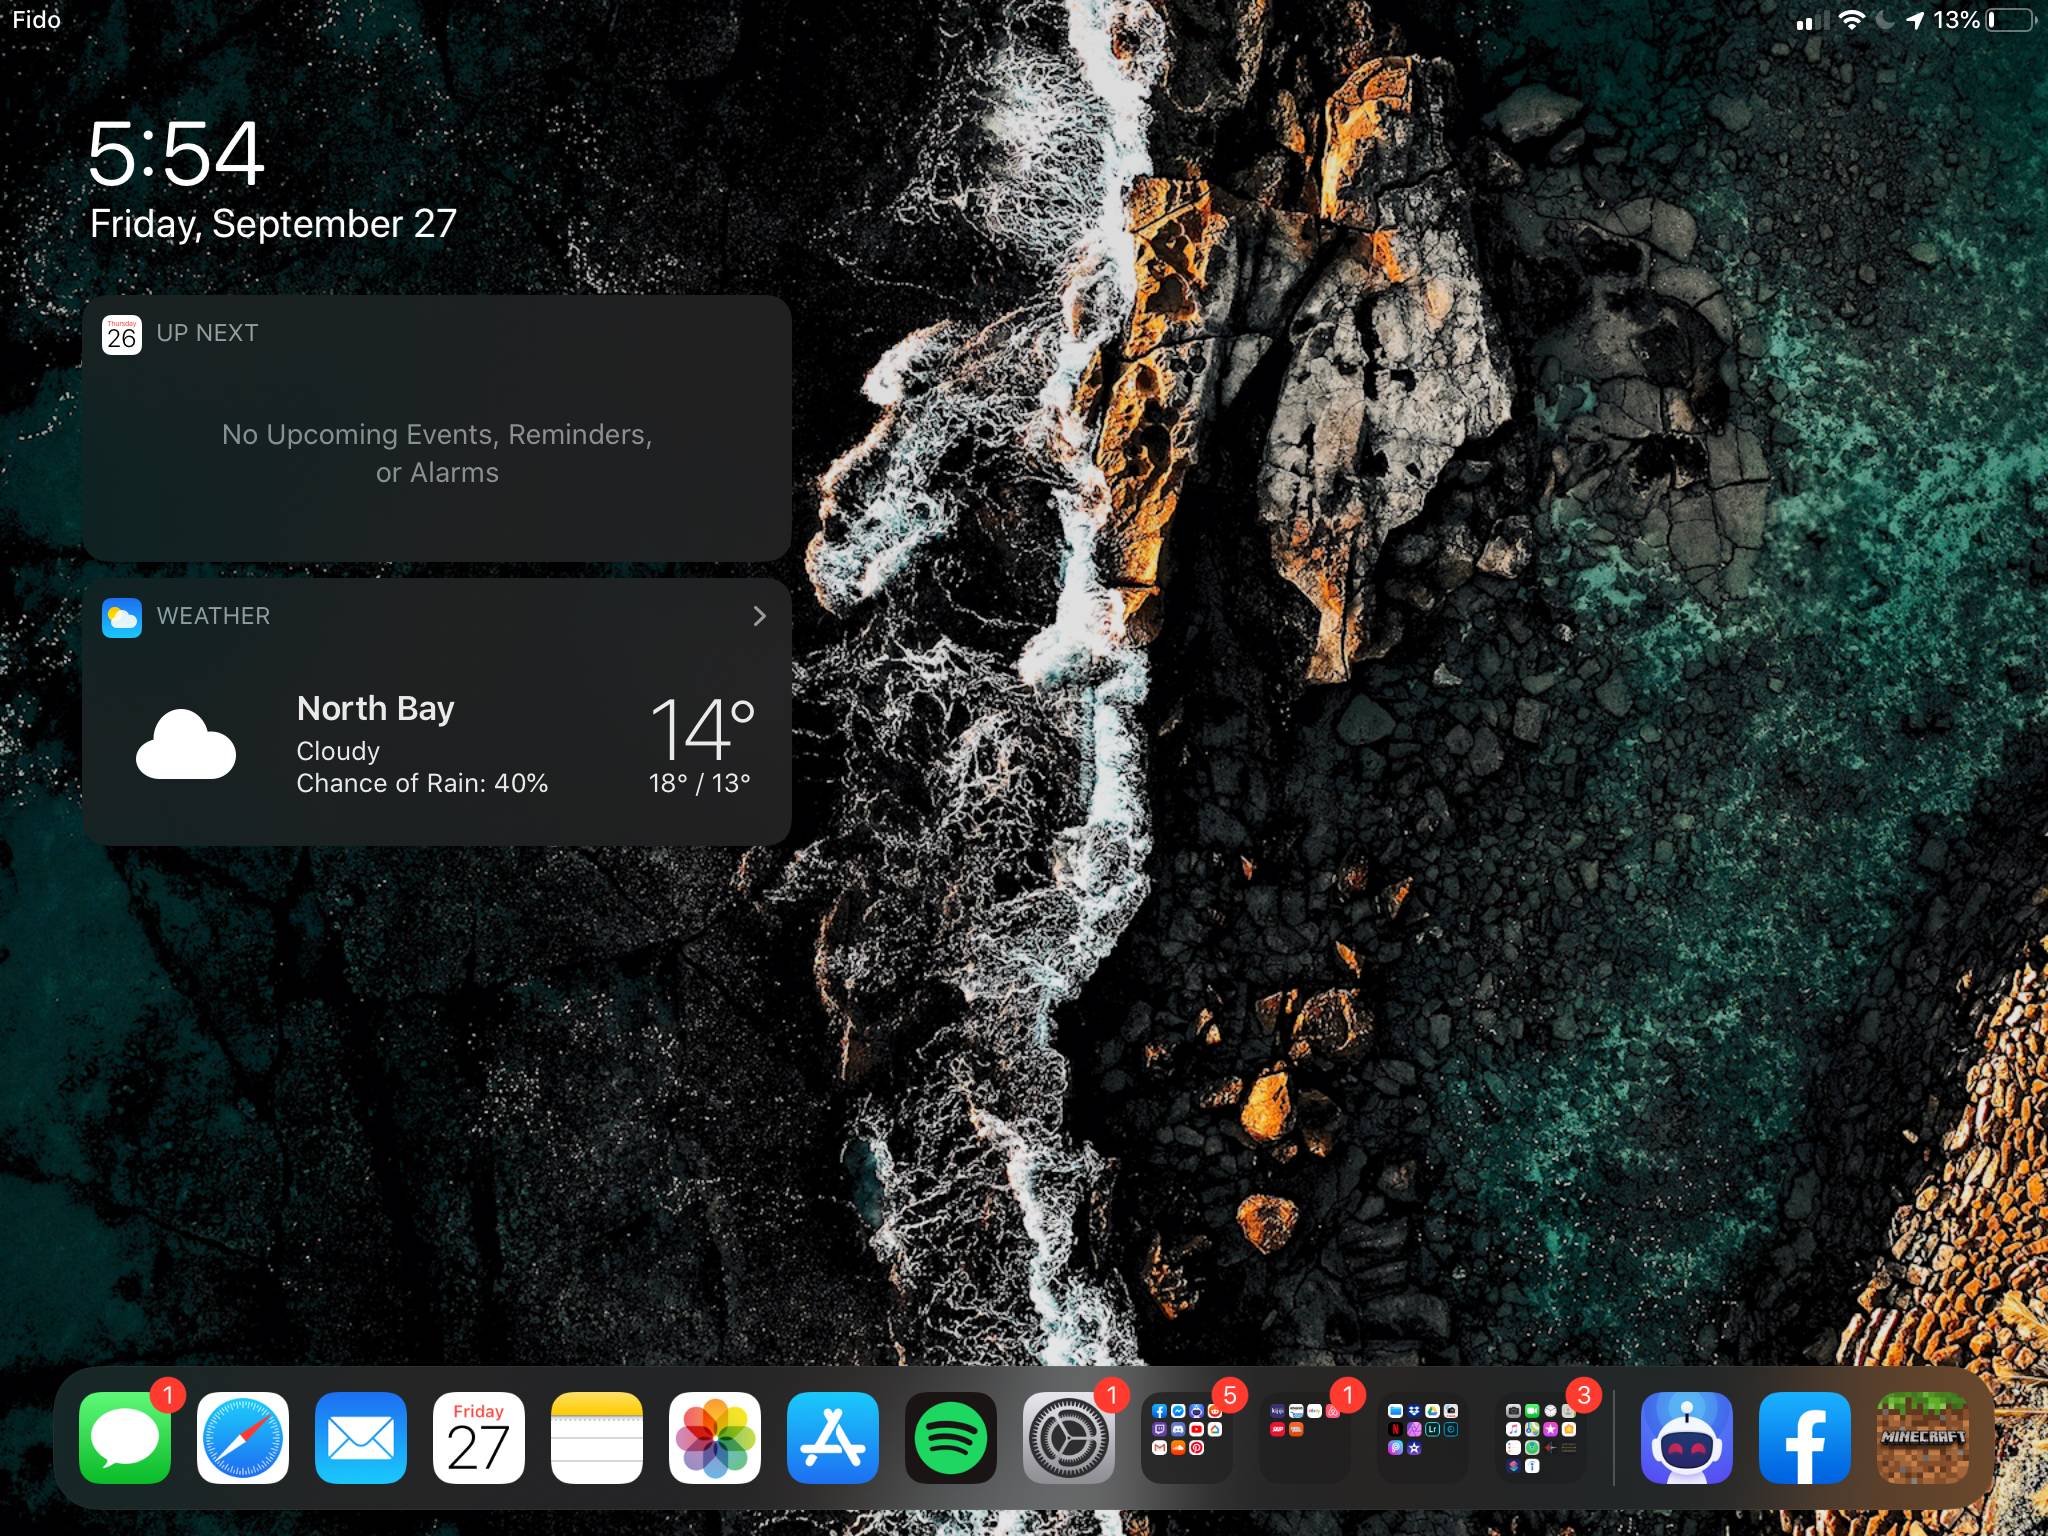Image resolution: width=2048 pixels, height=1536 pixels.
Task: Open the utilities folder with badge 3
Action: pos(1541,1438)
